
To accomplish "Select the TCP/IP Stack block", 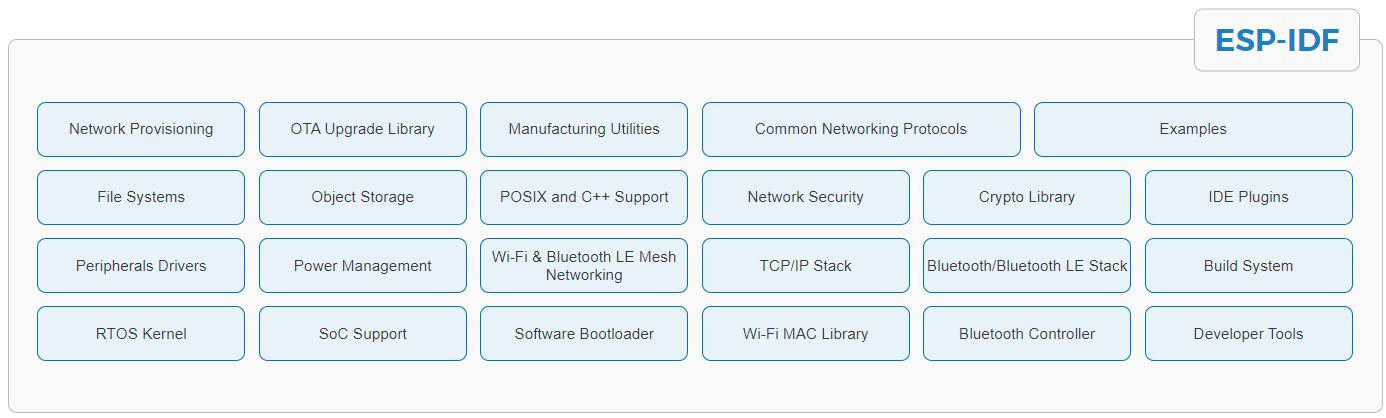I will [x=806, y=266].
